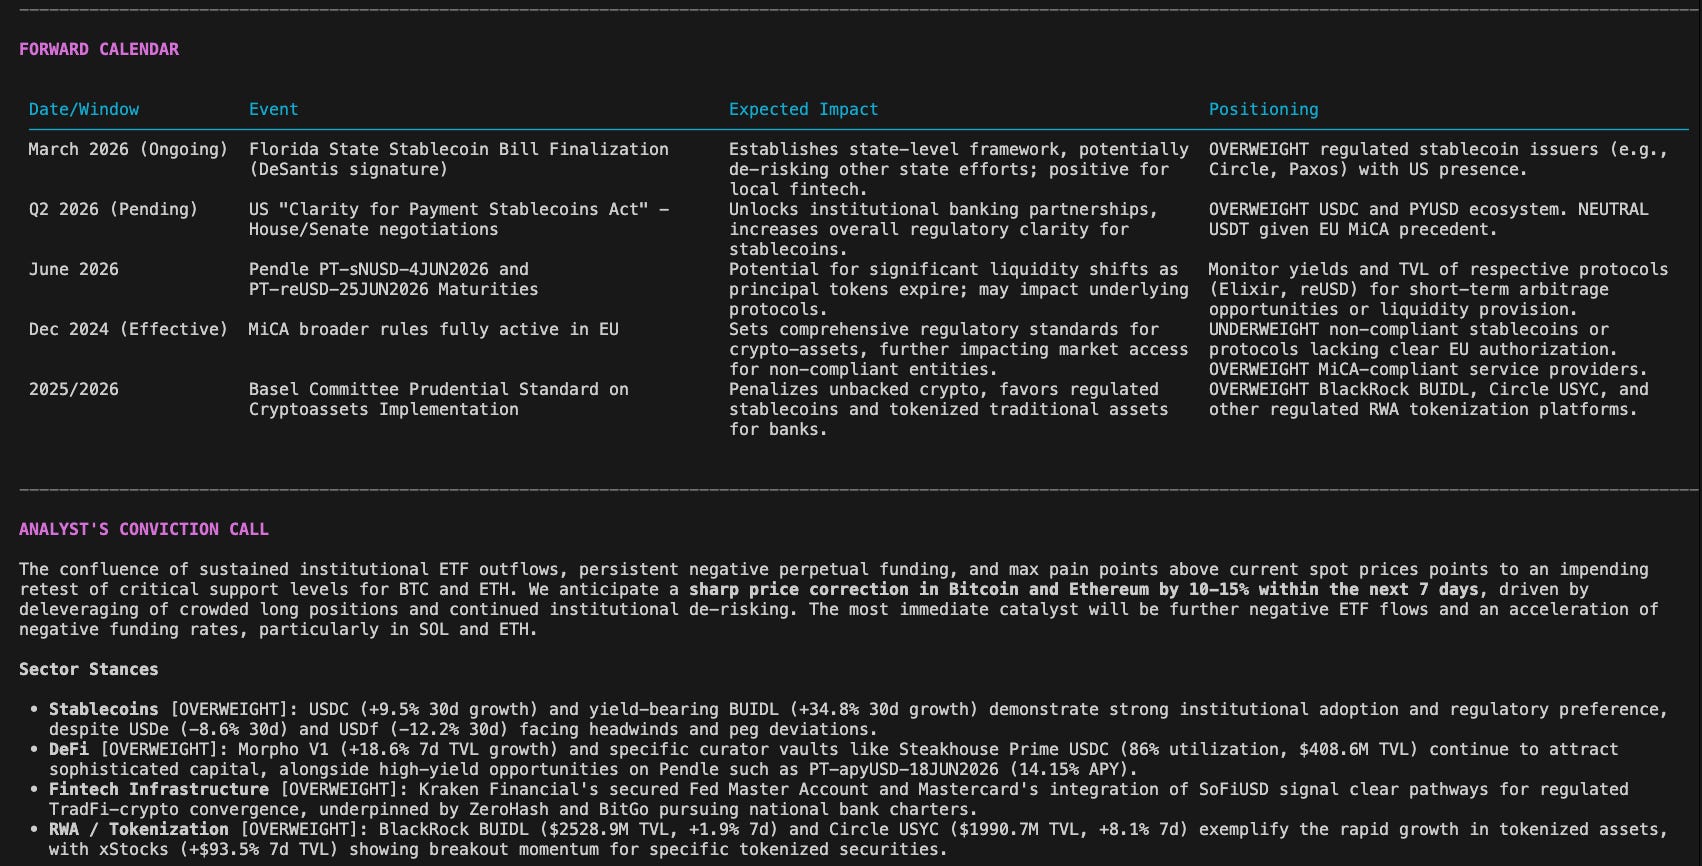The width and height of the screenshot is (1702, 866).
Task: Click the 'Establishes state-level framework' impact cell
Action: click(958, 169)
